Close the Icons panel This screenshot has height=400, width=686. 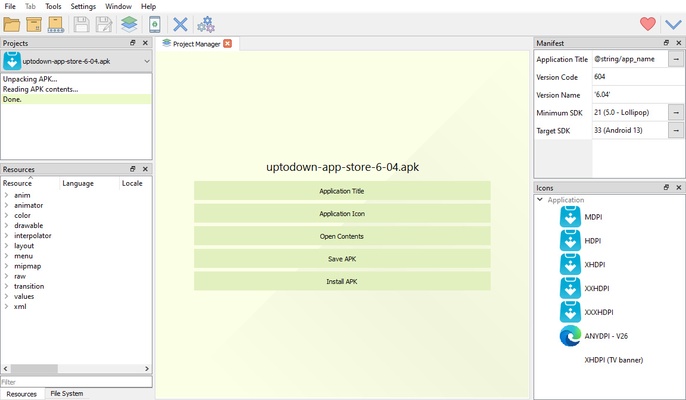[679, 187]
